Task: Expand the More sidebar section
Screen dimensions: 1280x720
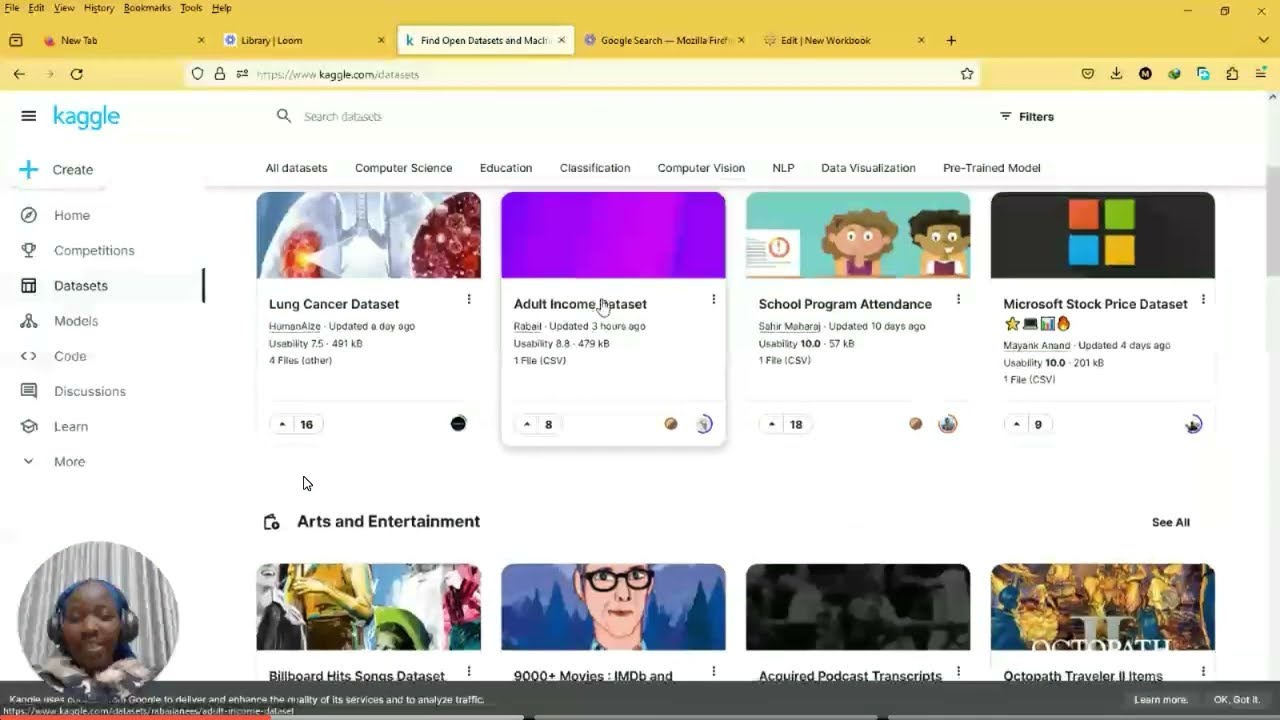Action: coord(69,461)
